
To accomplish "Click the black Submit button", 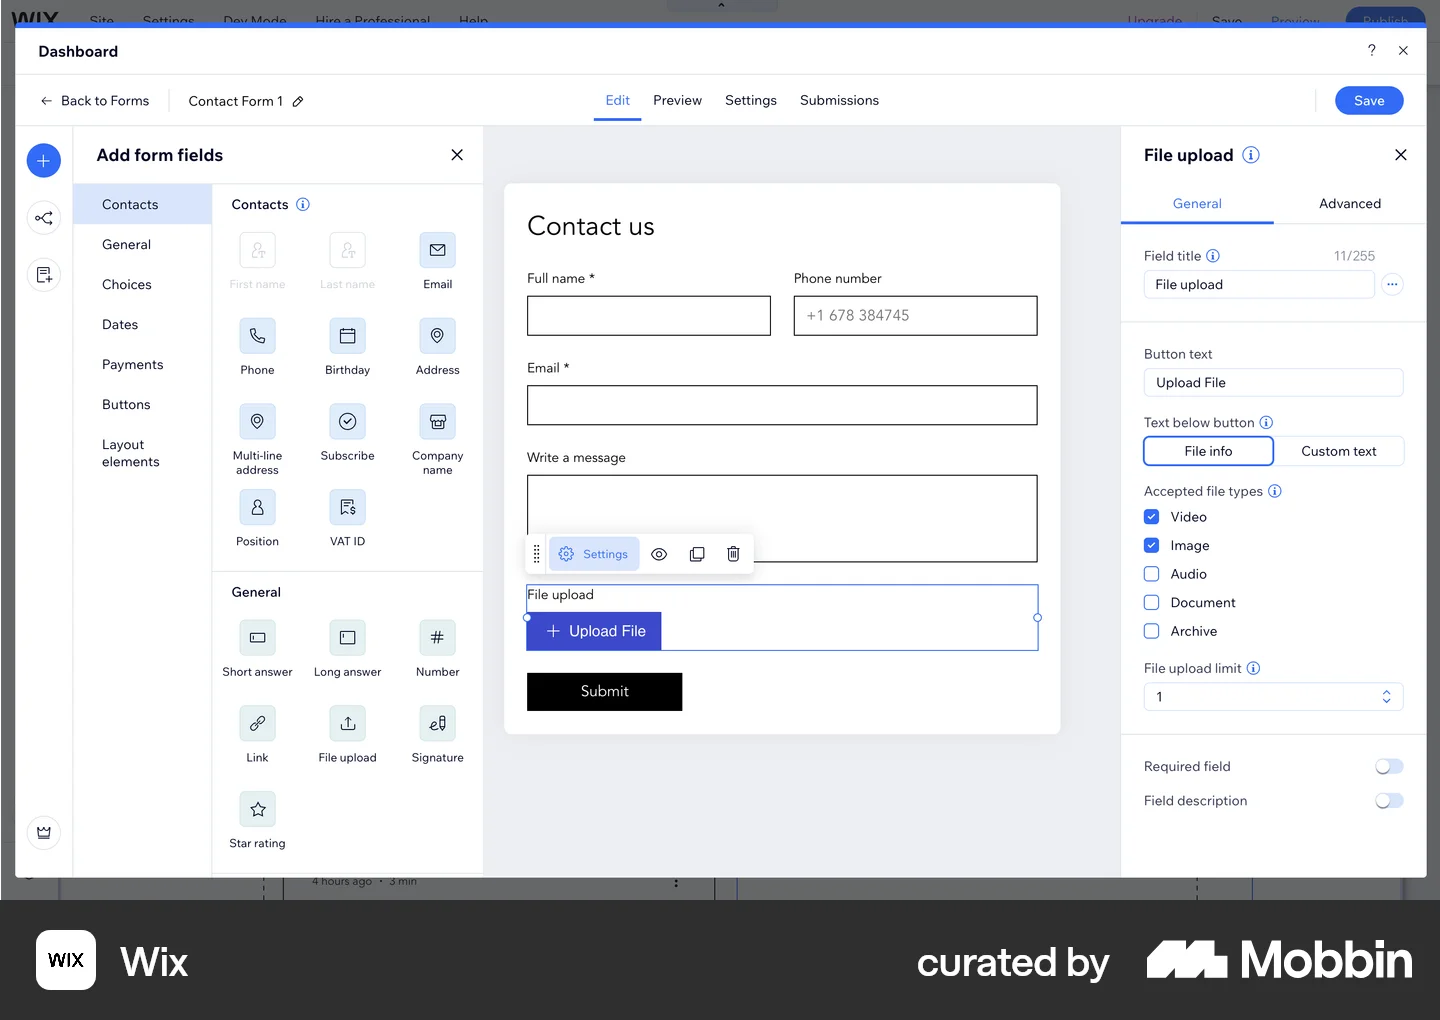I will 604,692.
